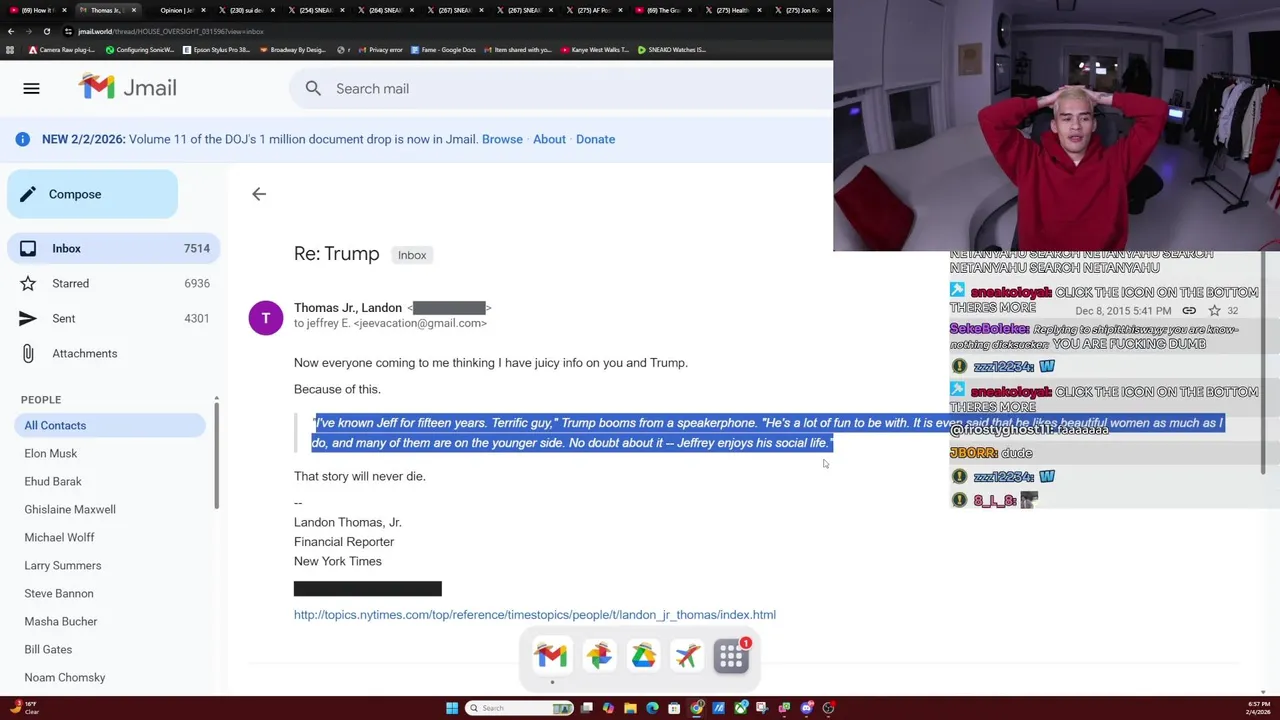Open the Drive triangle dock app
The width and height of the screenshot is (1280, 720).
pos(643,656)
